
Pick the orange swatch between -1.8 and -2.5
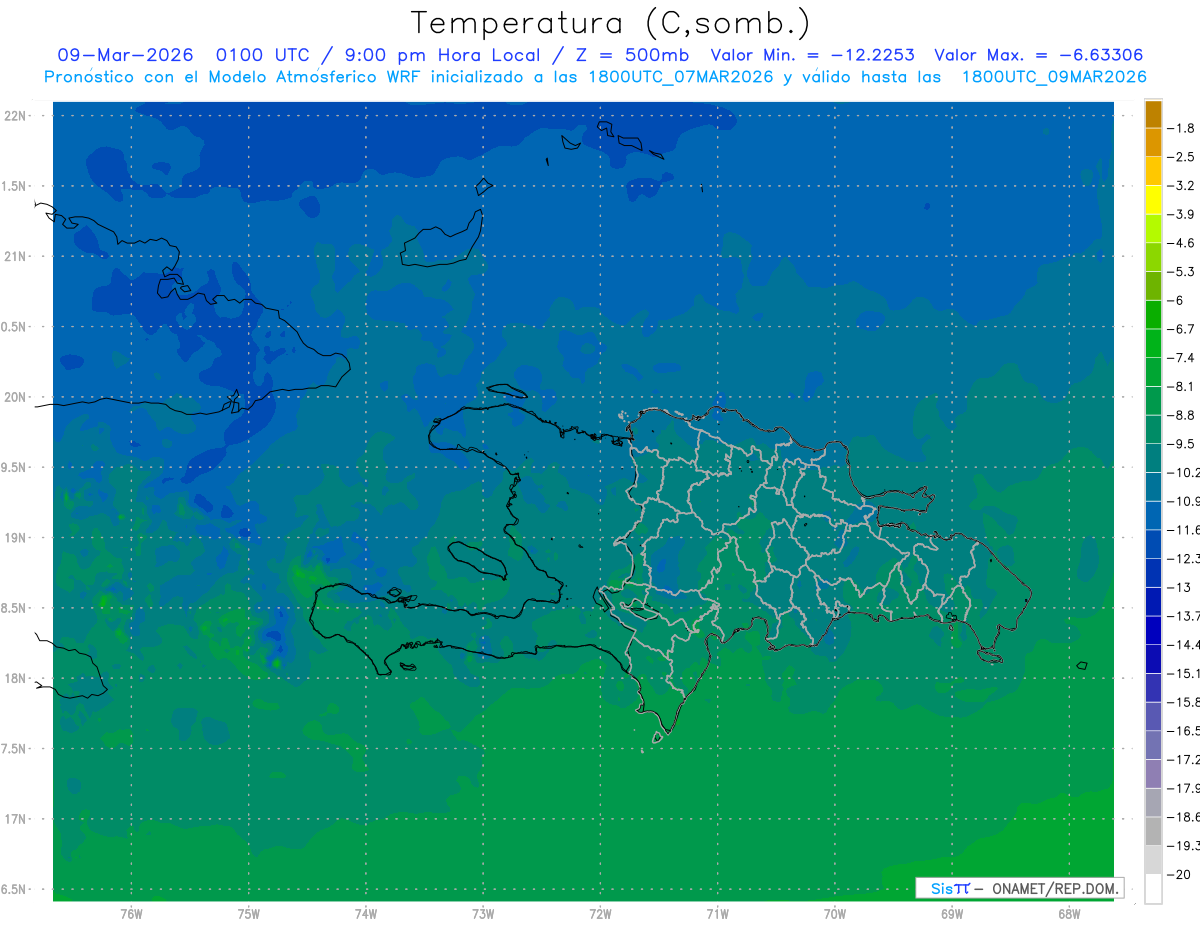pos(1153,143)
